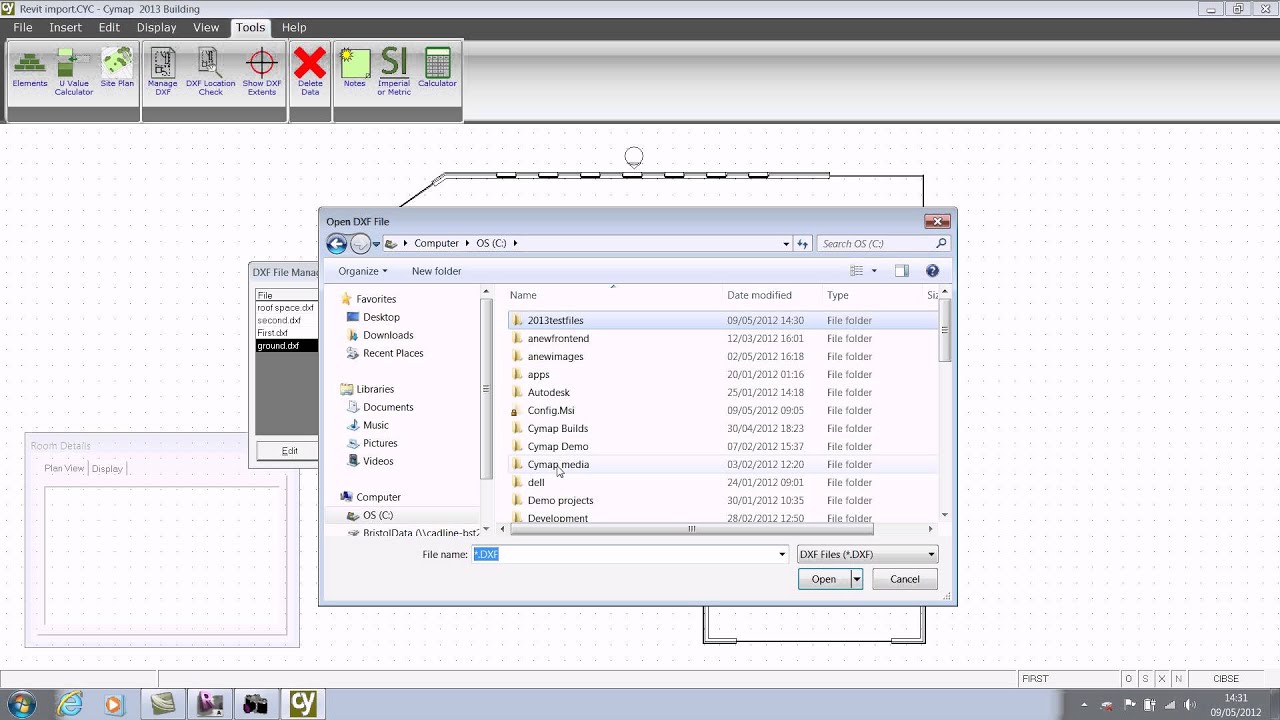Click the search magnifier icon in dialog
Viewport: 1280px width, 720px height.
[x=941, y=243]
